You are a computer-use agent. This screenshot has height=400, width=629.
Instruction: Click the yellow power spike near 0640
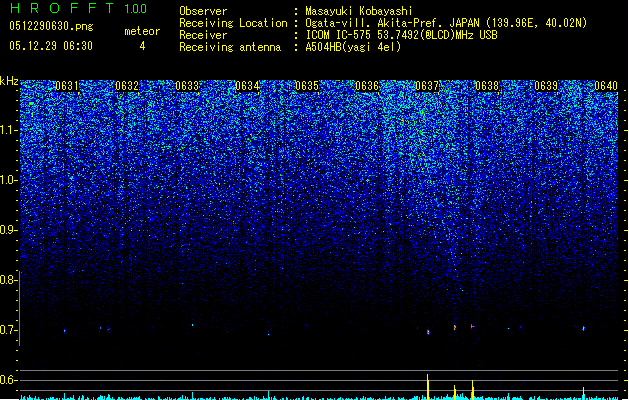(583, 393)
